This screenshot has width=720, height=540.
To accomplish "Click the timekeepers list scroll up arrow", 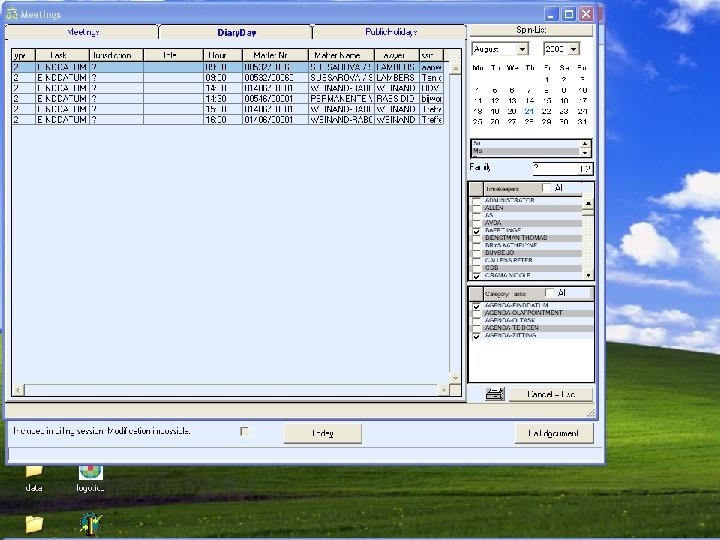I will [x=588, y=203].
